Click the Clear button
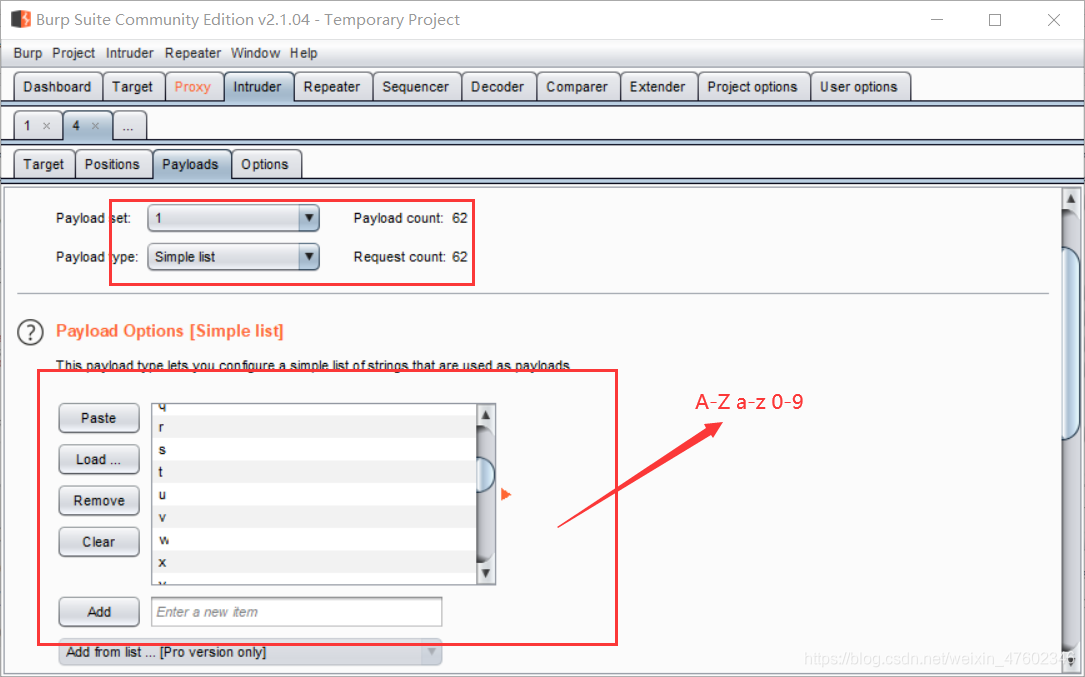 pos(99,542)
